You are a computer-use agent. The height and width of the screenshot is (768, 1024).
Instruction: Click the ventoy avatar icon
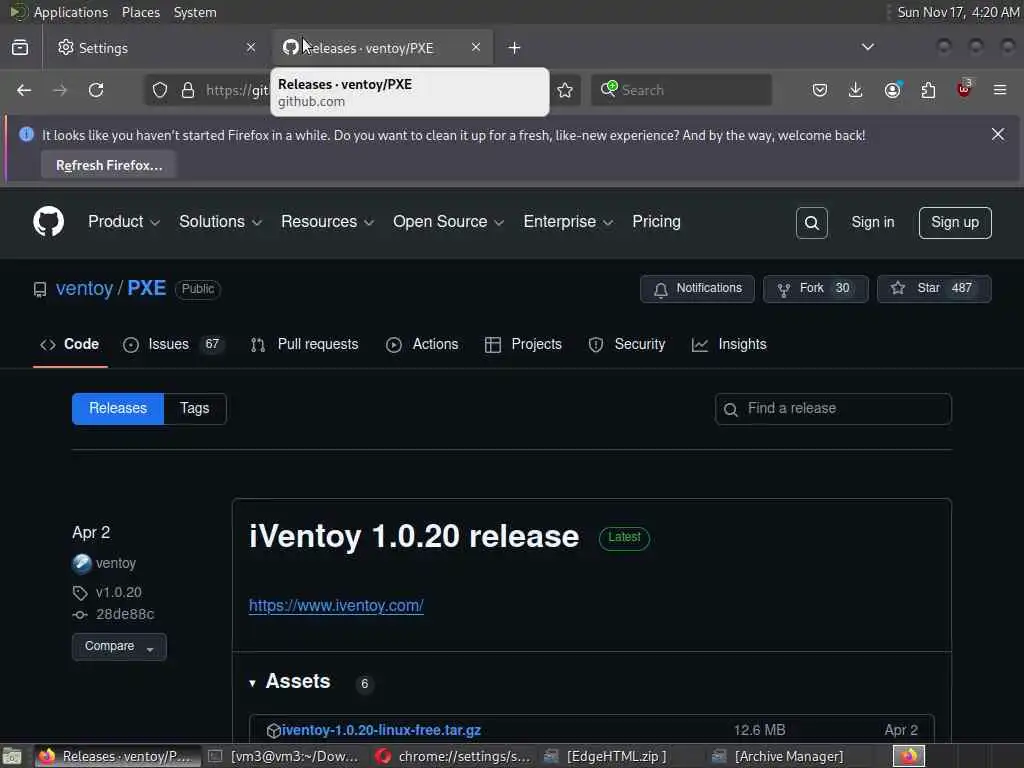82,563
